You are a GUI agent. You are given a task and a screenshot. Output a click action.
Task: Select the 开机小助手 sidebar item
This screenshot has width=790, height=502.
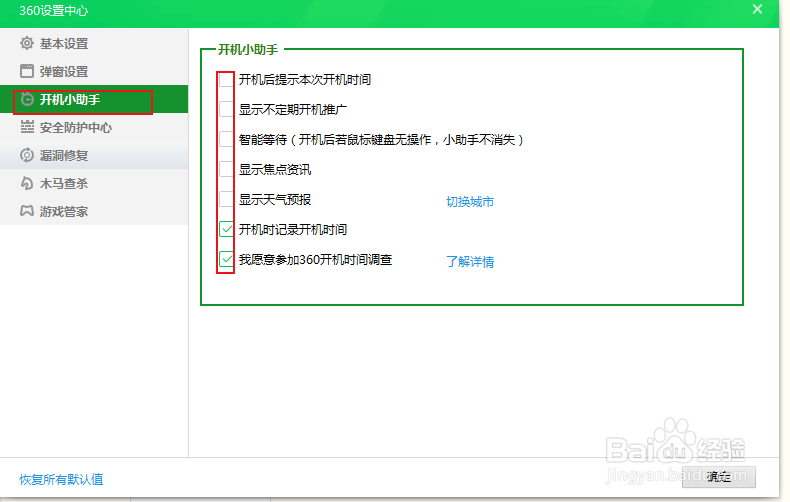pyautogui.click(x=94, y=99)
